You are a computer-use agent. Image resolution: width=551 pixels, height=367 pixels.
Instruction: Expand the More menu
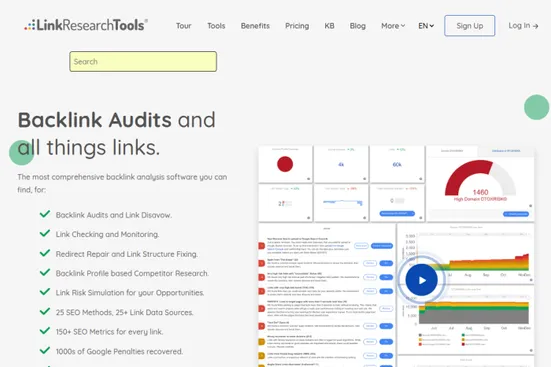pyautogui.click(x=393, y=26)
